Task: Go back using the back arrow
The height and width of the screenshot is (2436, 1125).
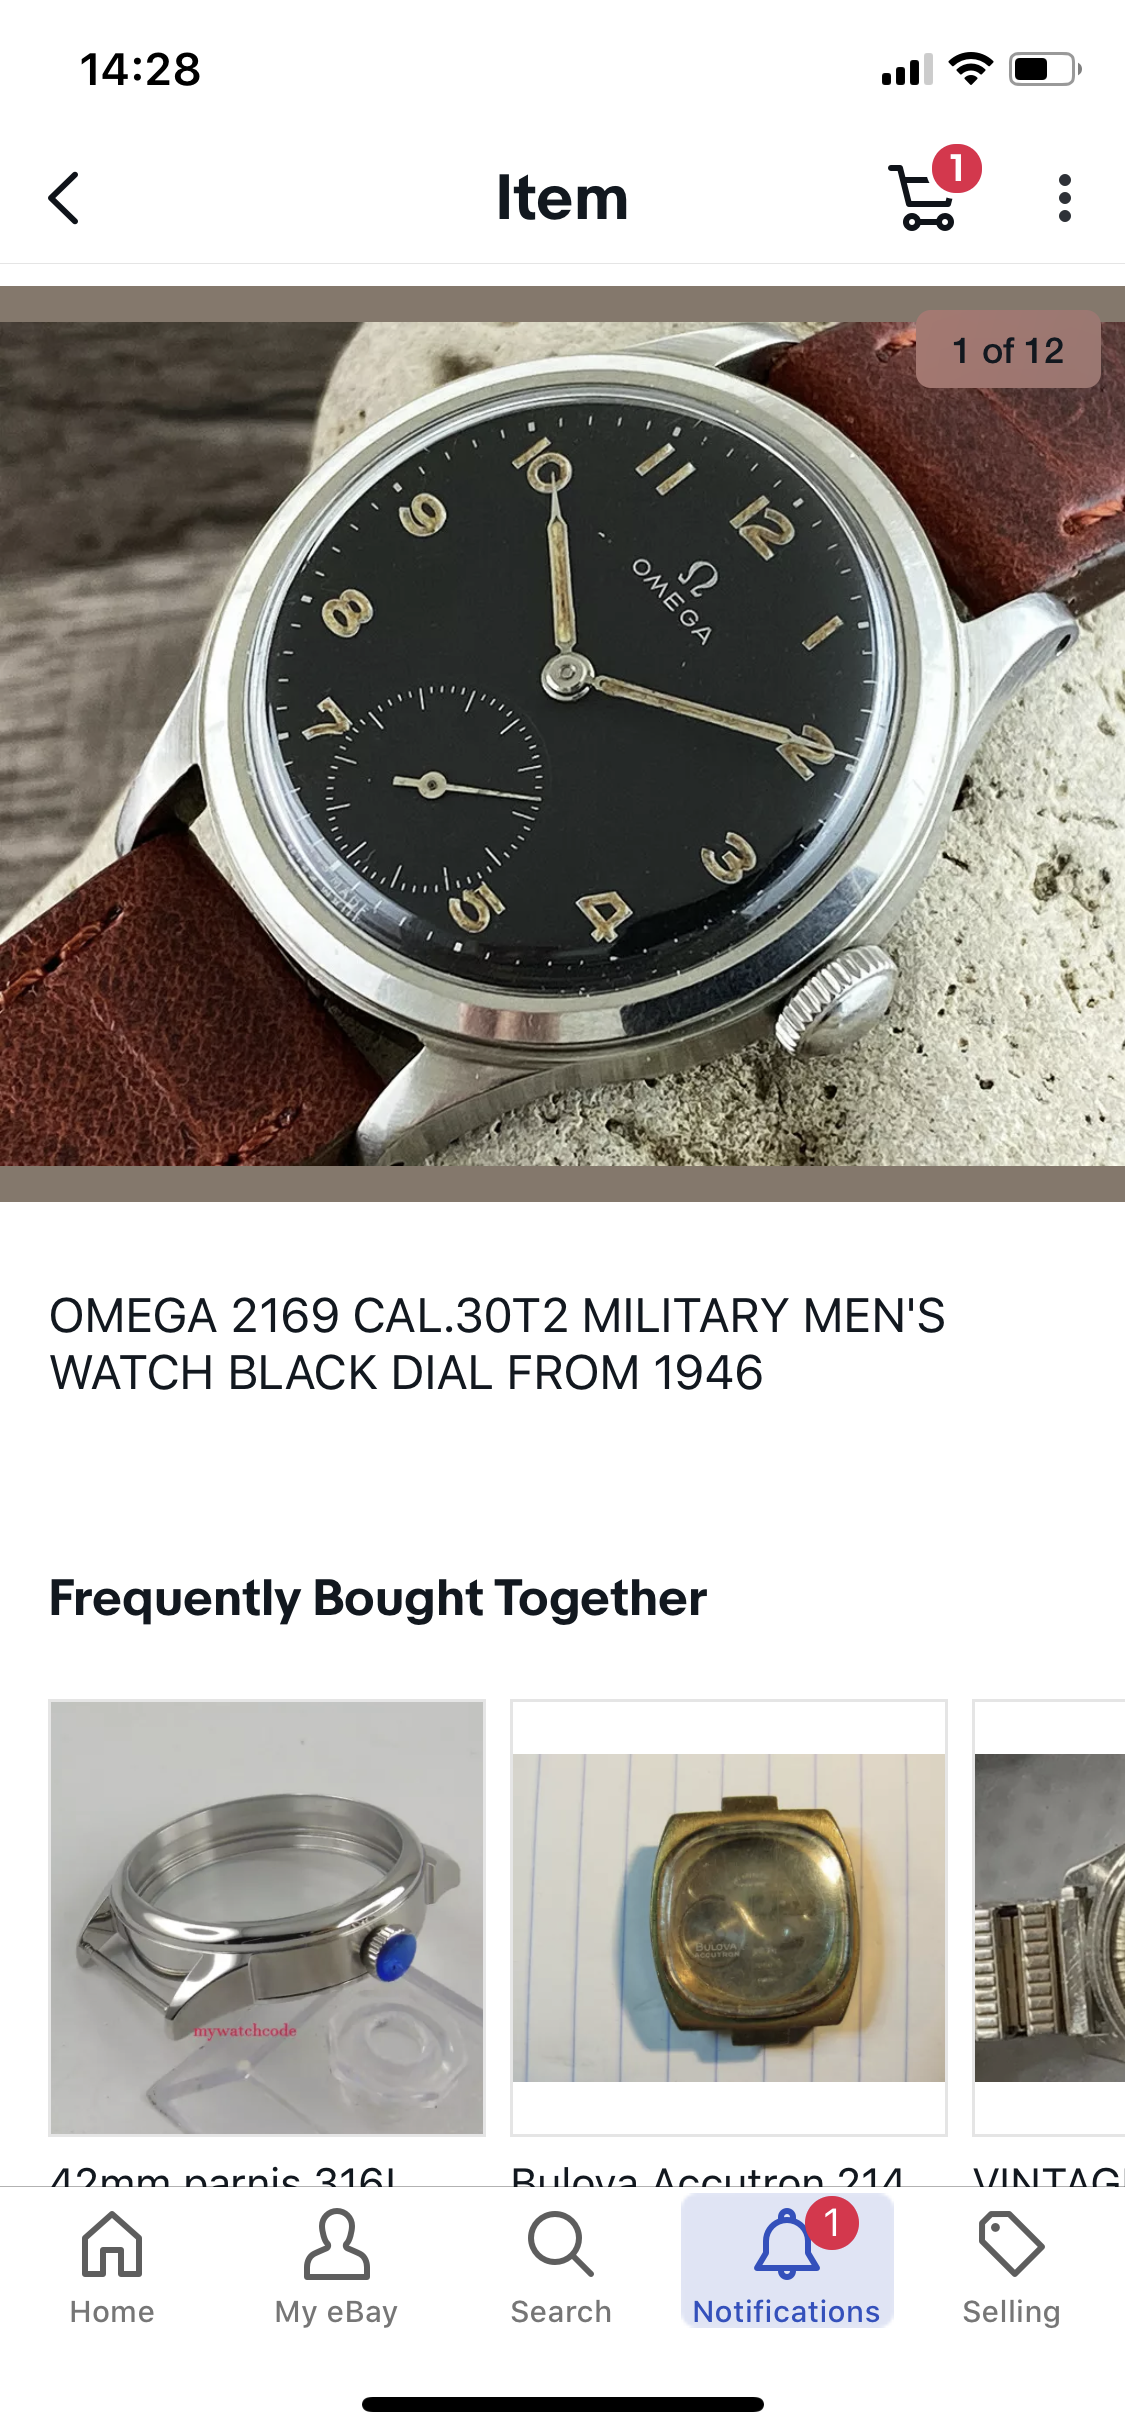Action: pos(64,198)
